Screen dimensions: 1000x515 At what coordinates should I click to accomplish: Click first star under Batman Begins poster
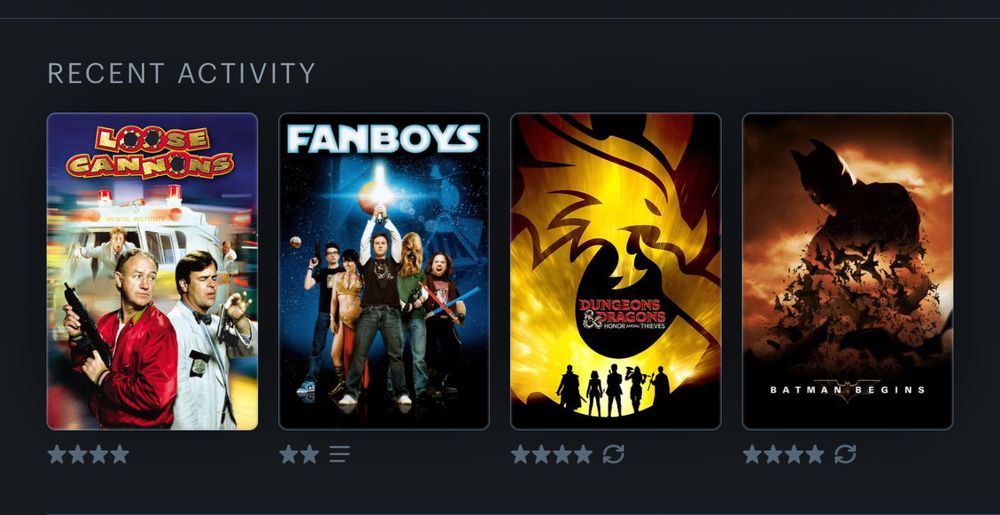[753, 454]
